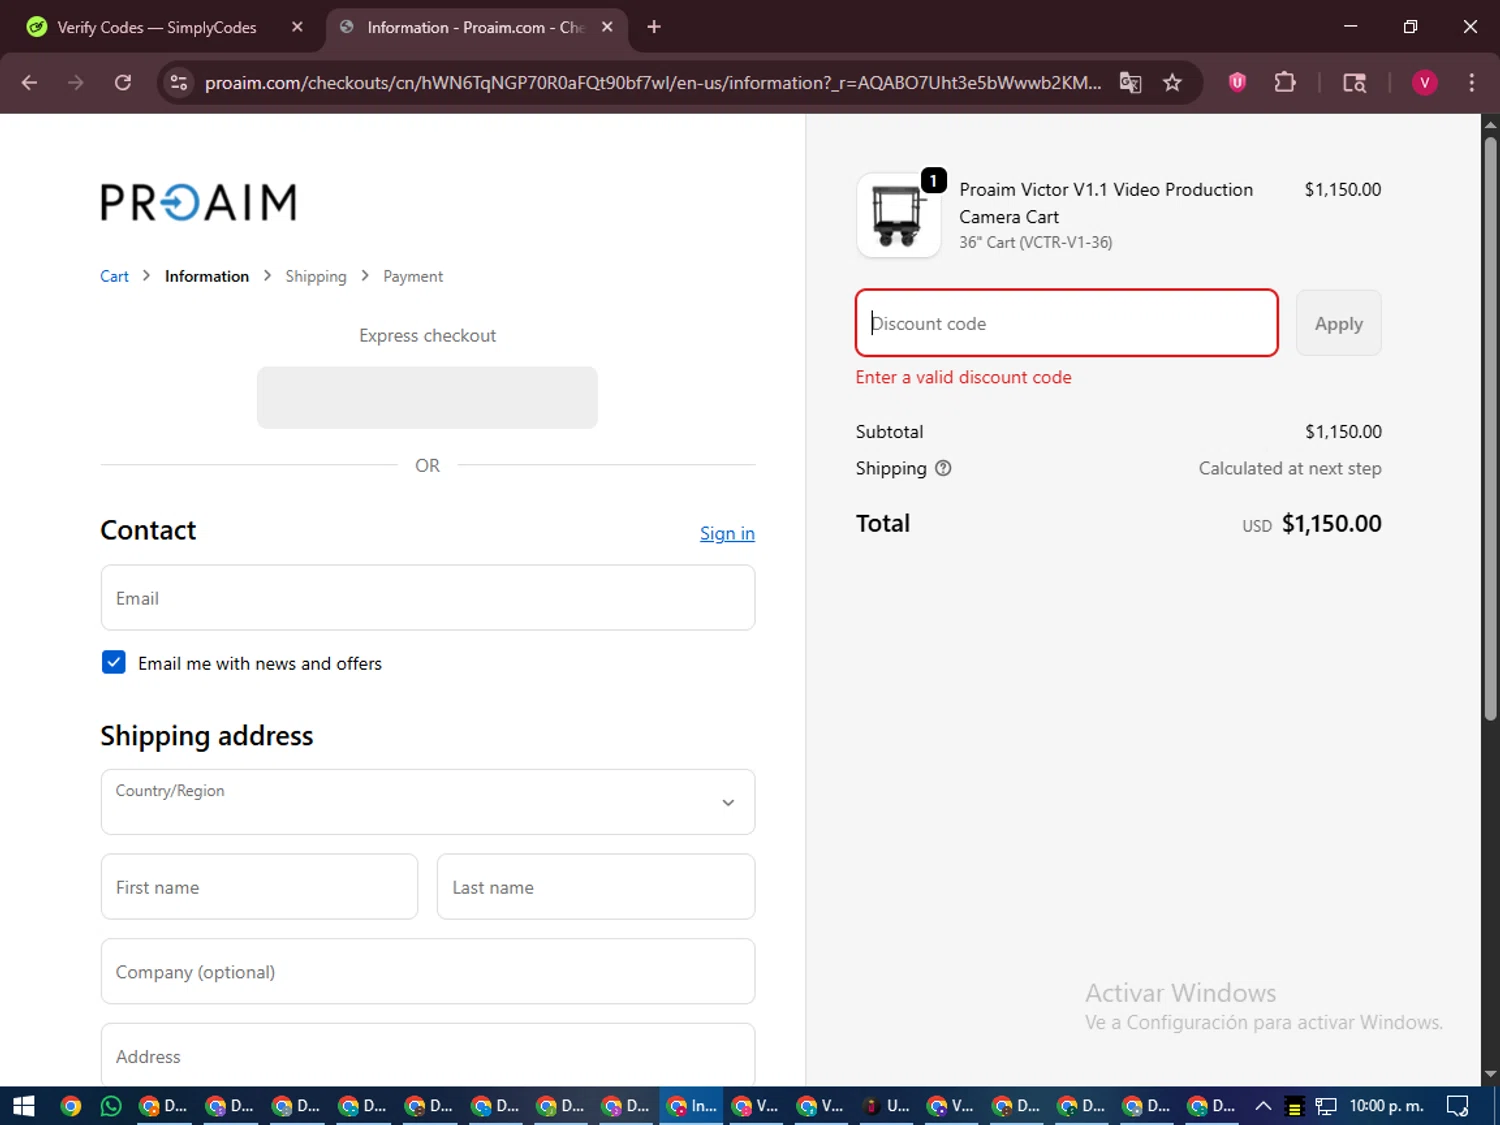Select the Shipping breadcrumb step

tap(316, 276)
